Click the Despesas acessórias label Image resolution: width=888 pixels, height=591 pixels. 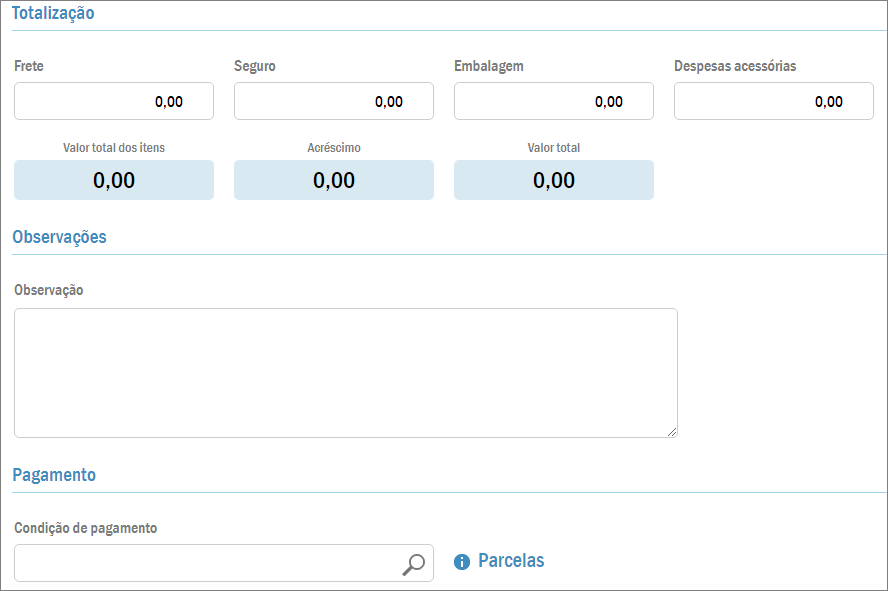(735, 66)
